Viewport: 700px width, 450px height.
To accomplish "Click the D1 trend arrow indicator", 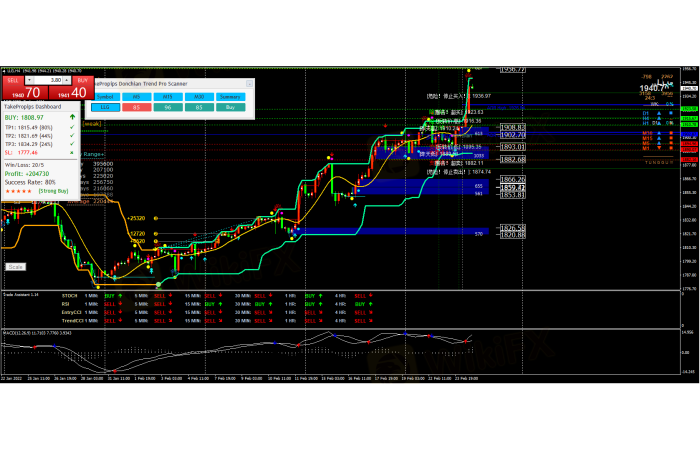I will 657,113.
